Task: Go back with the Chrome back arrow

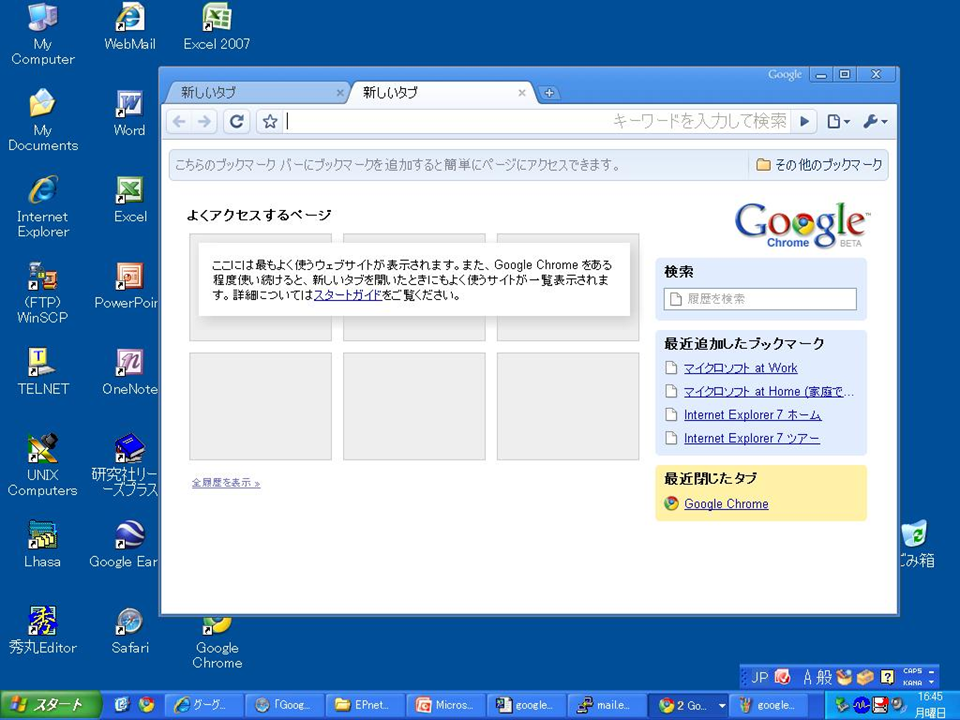Action: (179, 122)
